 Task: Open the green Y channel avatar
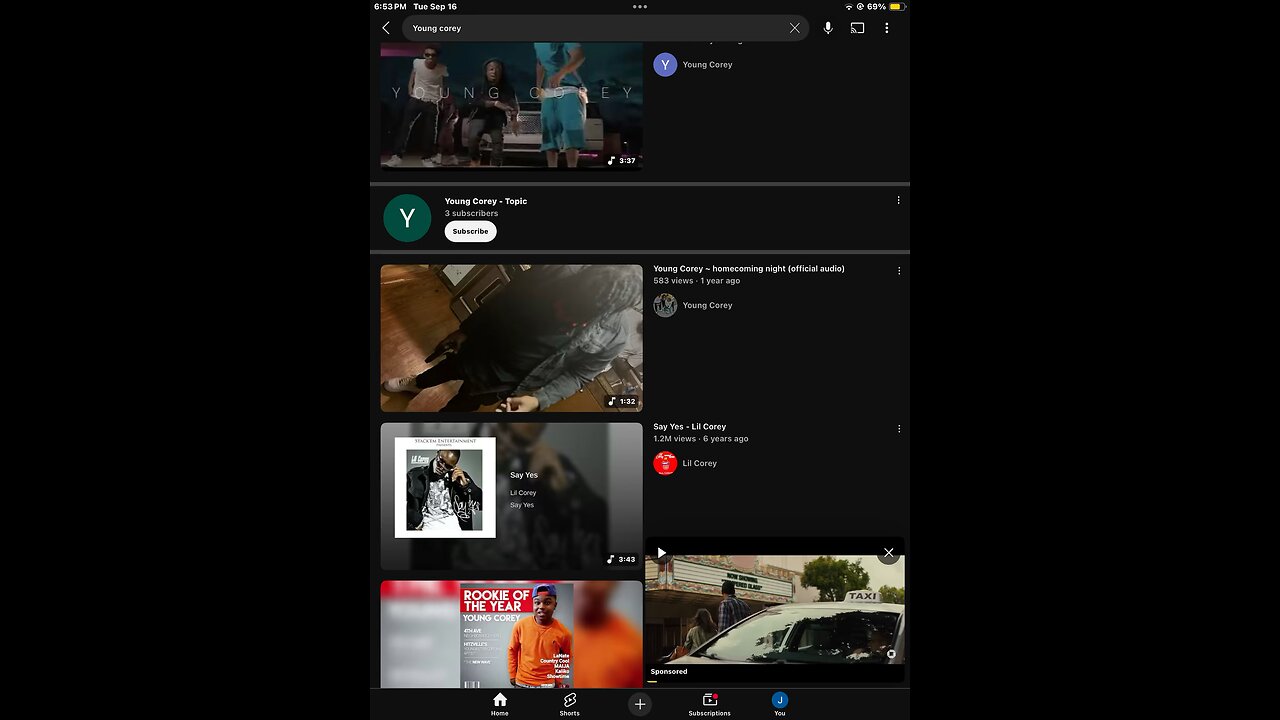[407, 217]
